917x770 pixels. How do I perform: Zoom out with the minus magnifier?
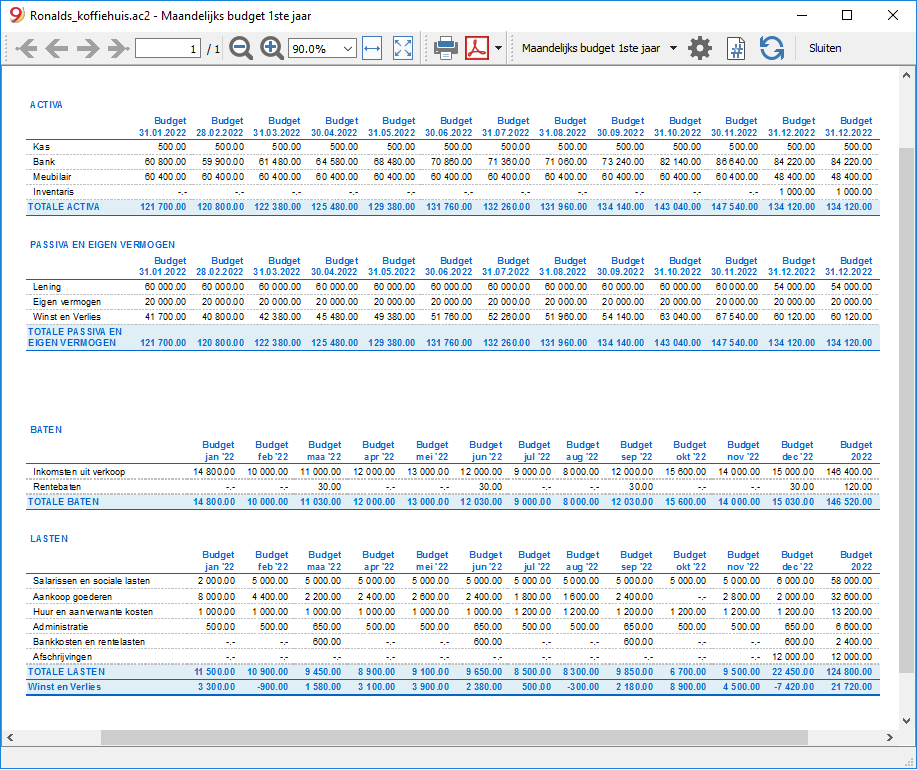click(241, 49)
